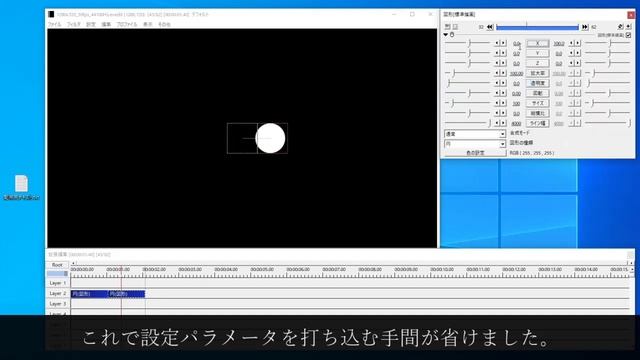The width and height of the screenshot is (640, 360).
Task: Click the Y movement button
Action: 537,53
